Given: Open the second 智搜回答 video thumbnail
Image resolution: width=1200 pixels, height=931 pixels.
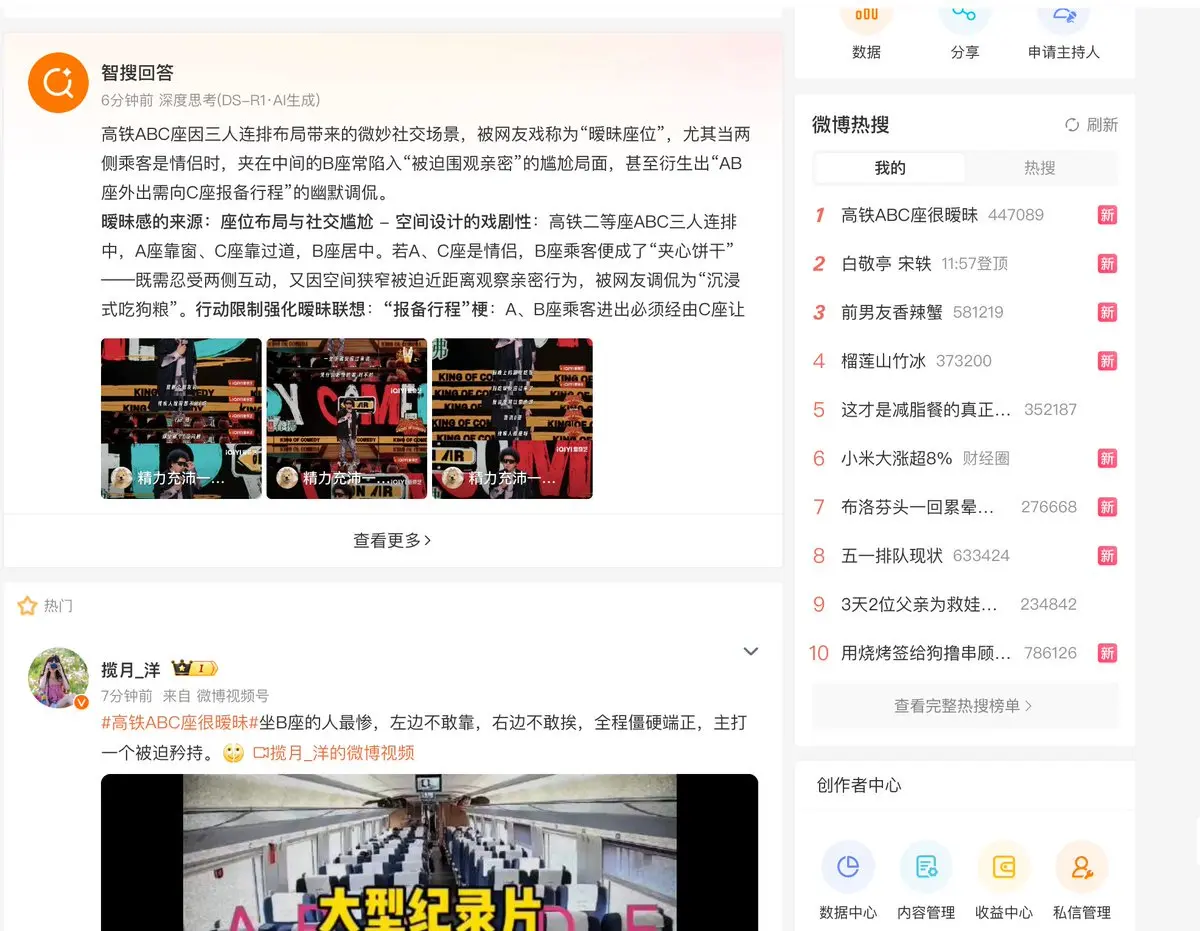Looking at the screenshot, I should coord(347,418).
